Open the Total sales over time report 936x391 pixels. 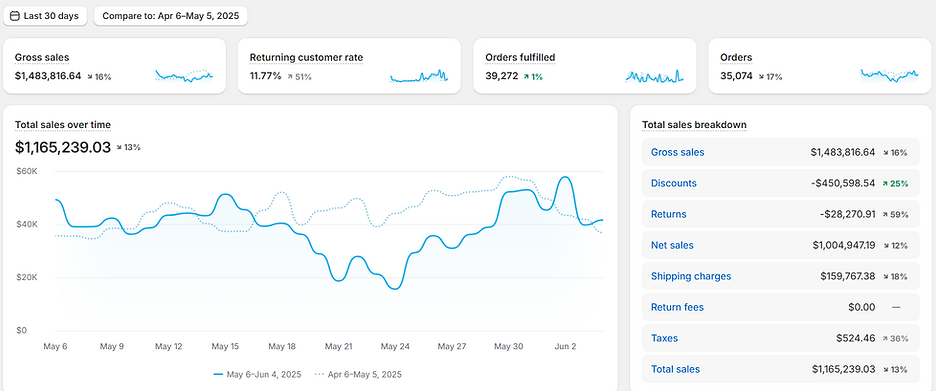pyautogui.click(x=63, y=125)
